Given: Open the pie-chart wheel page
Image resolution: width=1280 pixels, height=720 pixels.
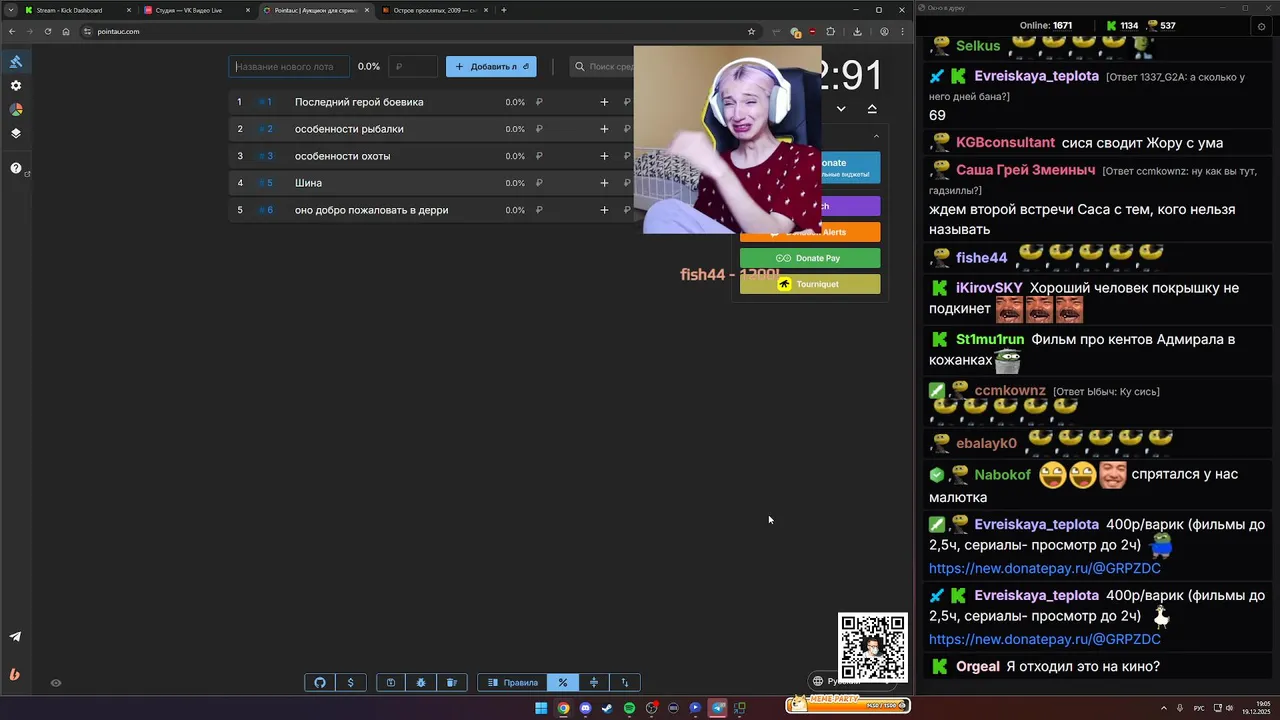Looking at the screenshot, I should click(x=16, y=110).
